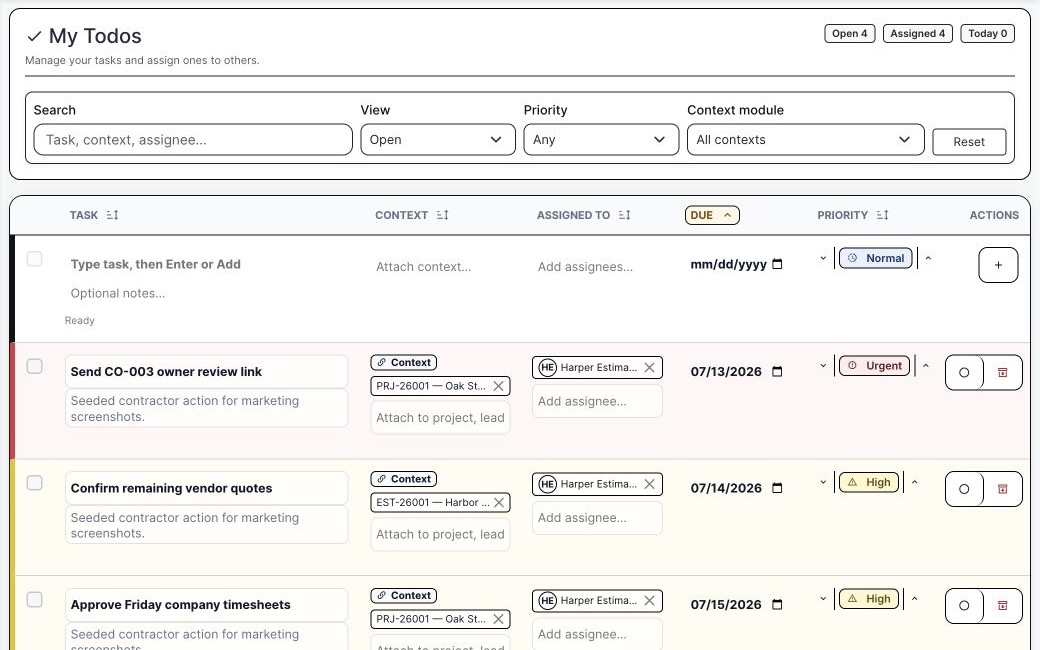The image size is (1040, 650).
Task: Lower priority of Urgent task
Action: [823, 365]
